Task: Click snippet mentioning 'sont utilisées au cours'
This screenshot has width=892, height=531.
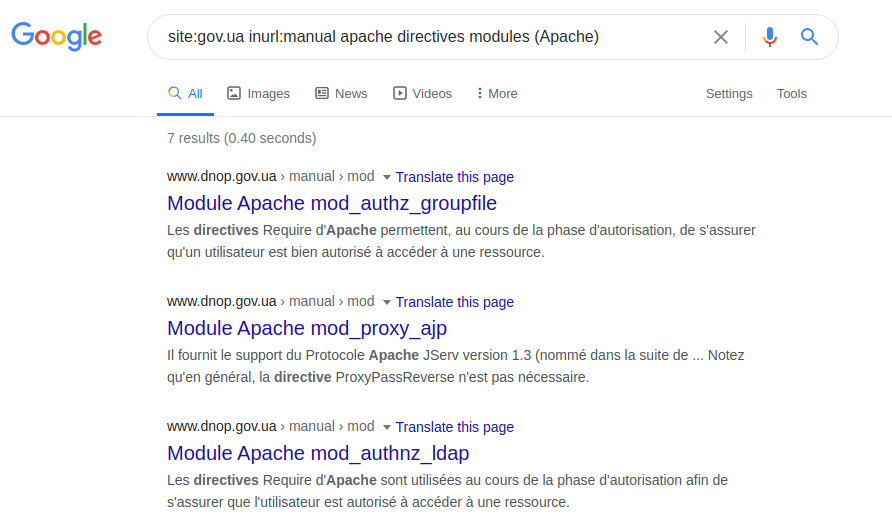Action: (448, 491)
